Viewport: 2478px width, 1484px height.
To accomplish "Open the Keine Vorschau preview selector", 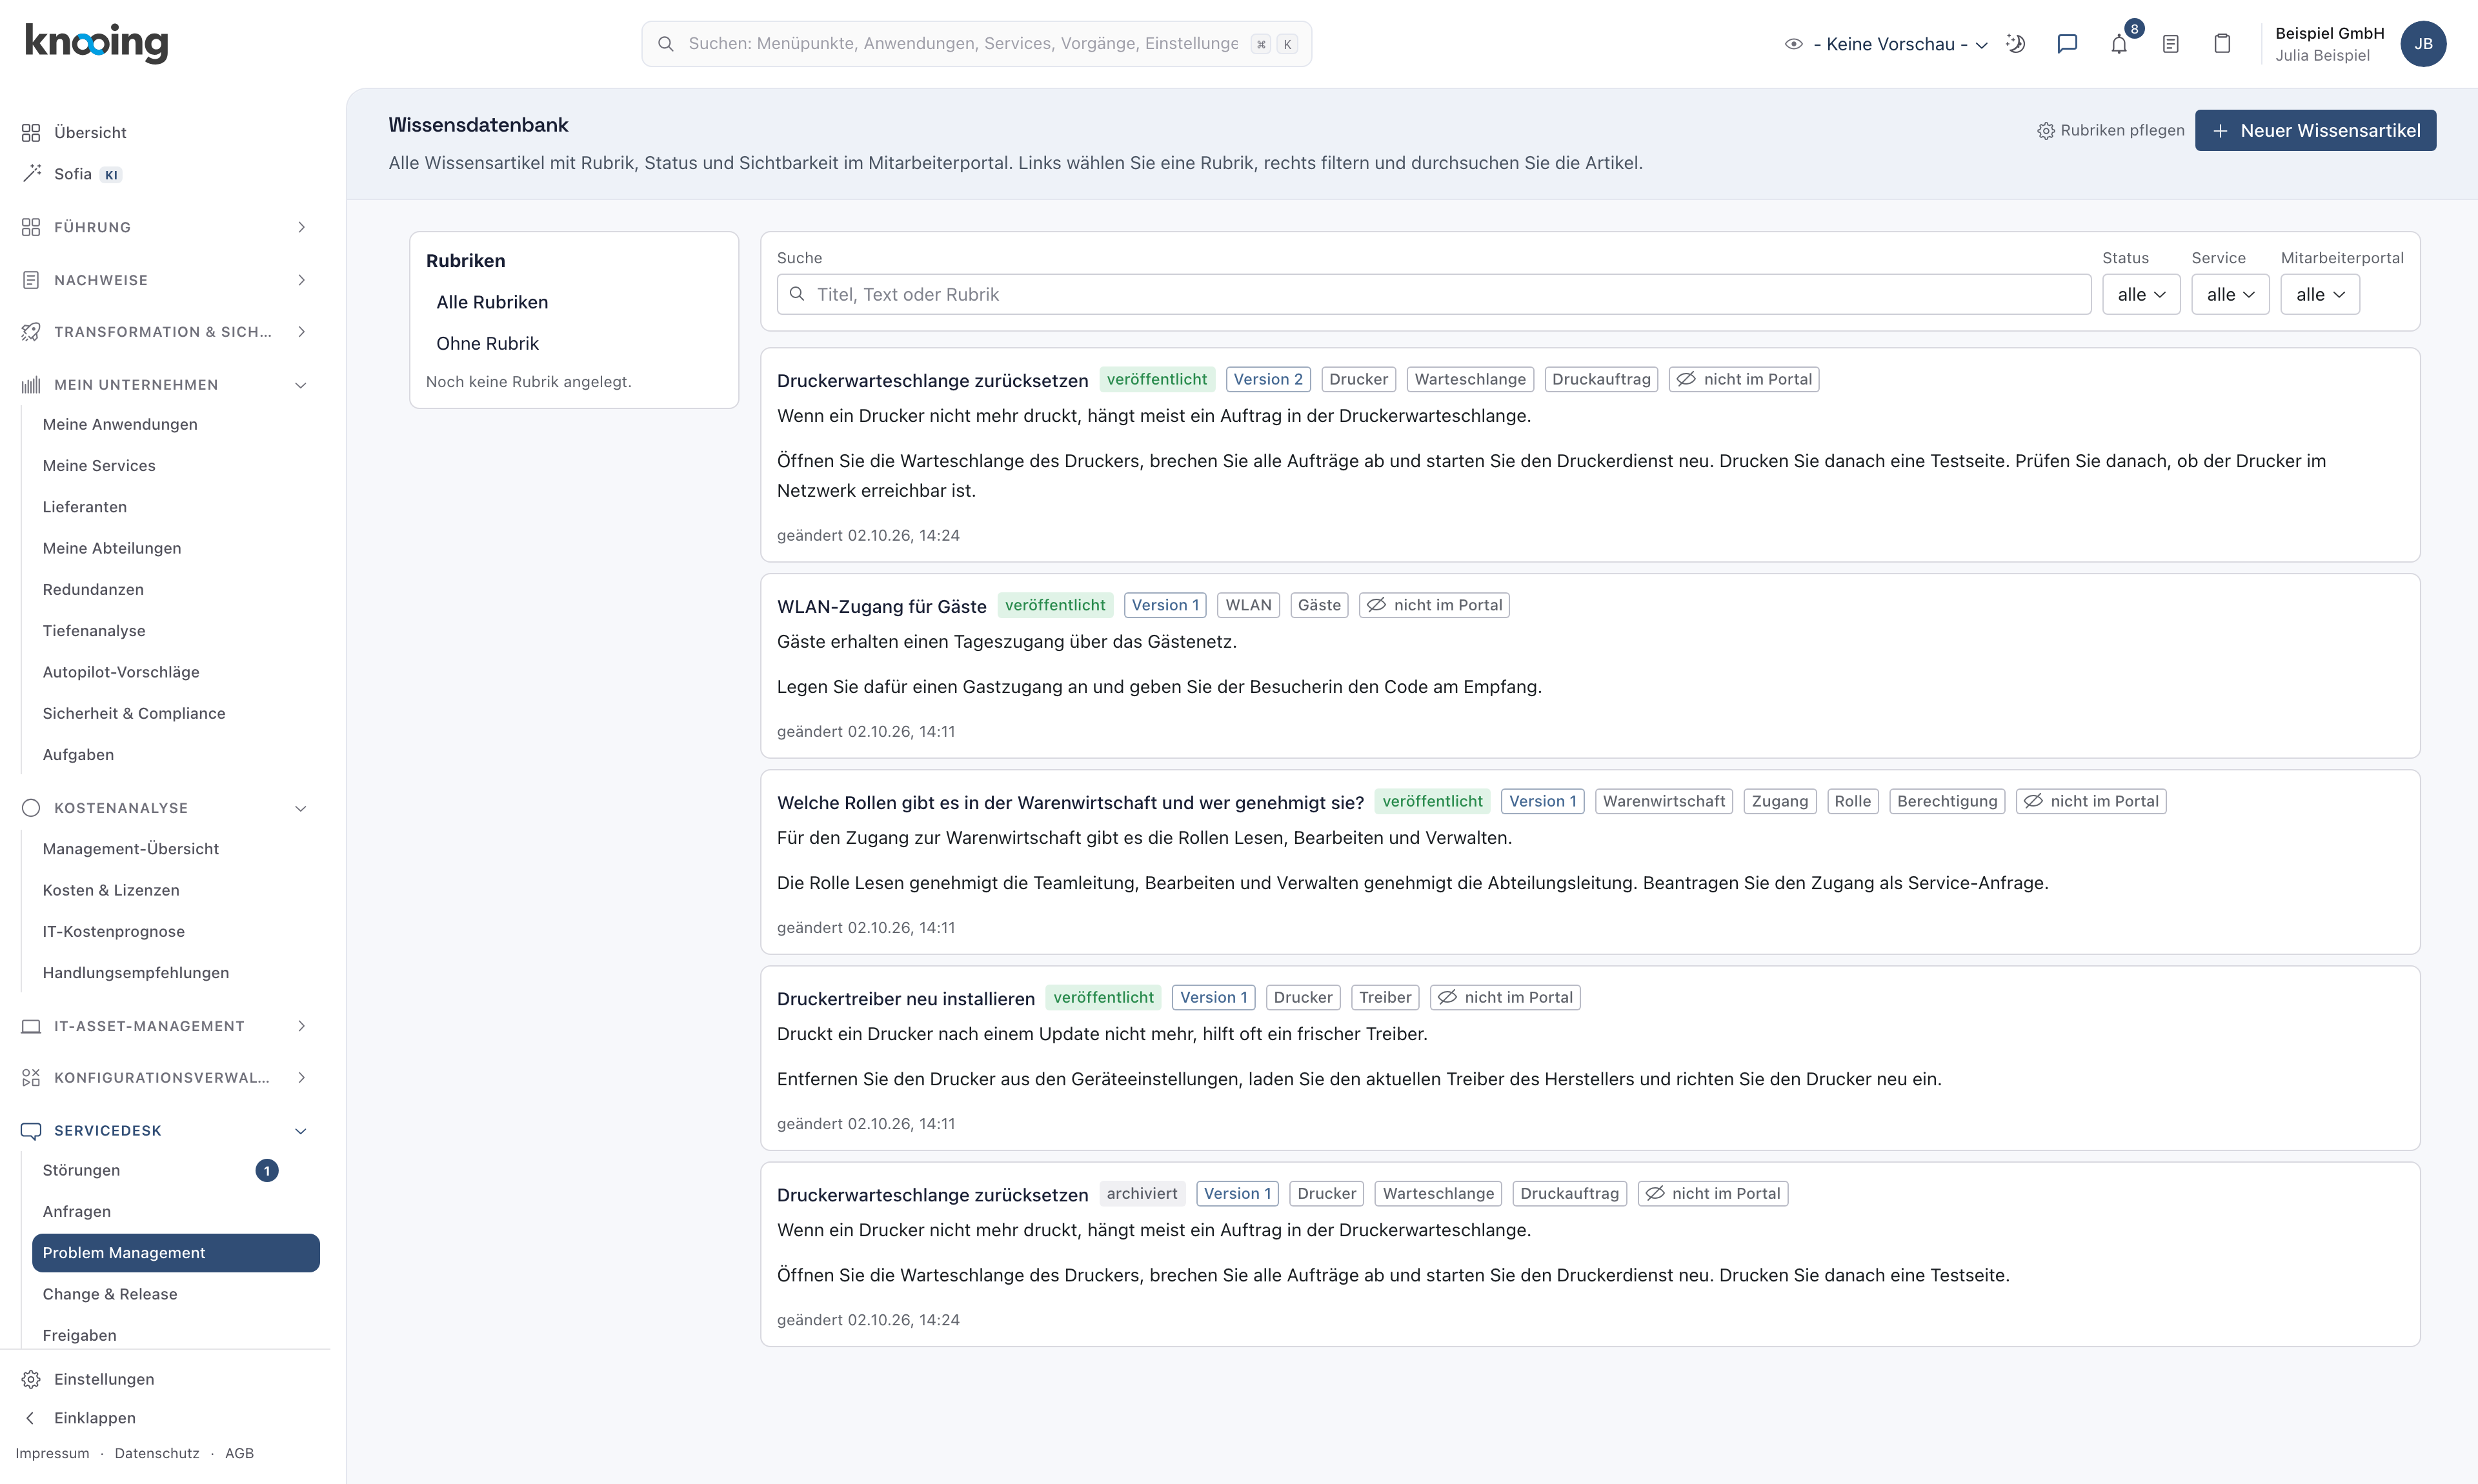I will click(x=1886, y=44).
